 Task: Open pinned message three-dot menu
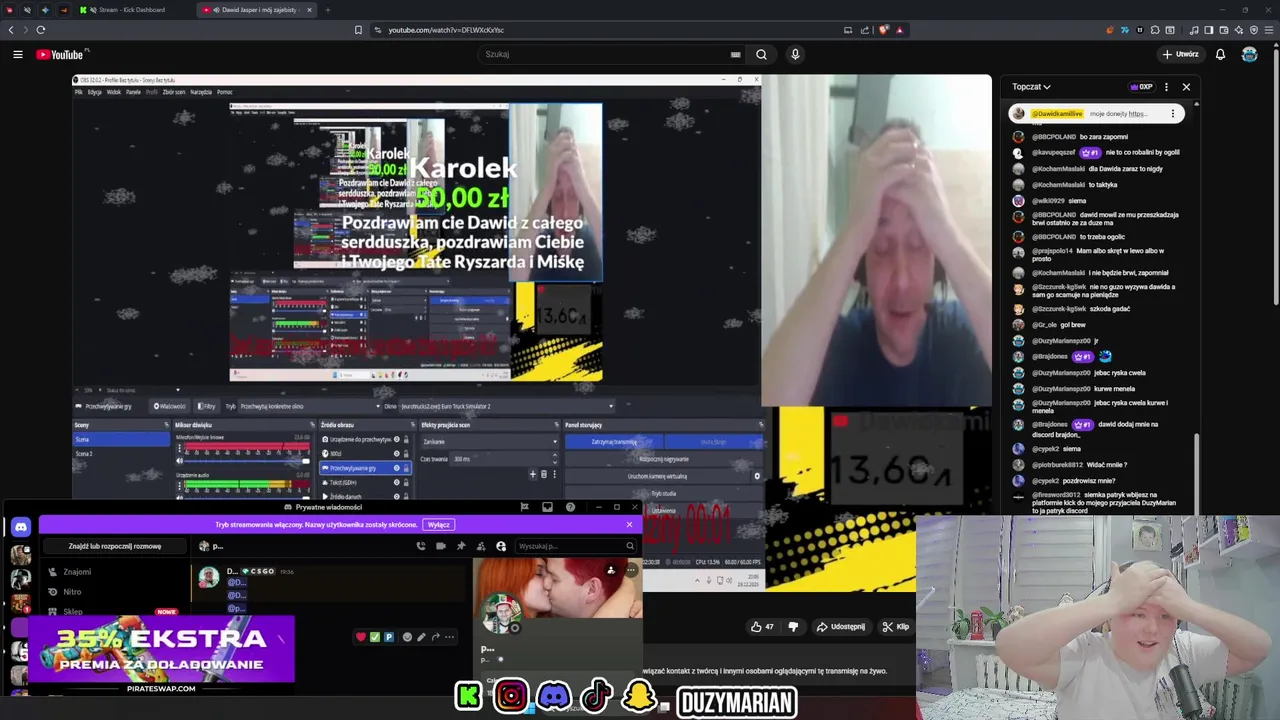click(x=1173, y=114)
